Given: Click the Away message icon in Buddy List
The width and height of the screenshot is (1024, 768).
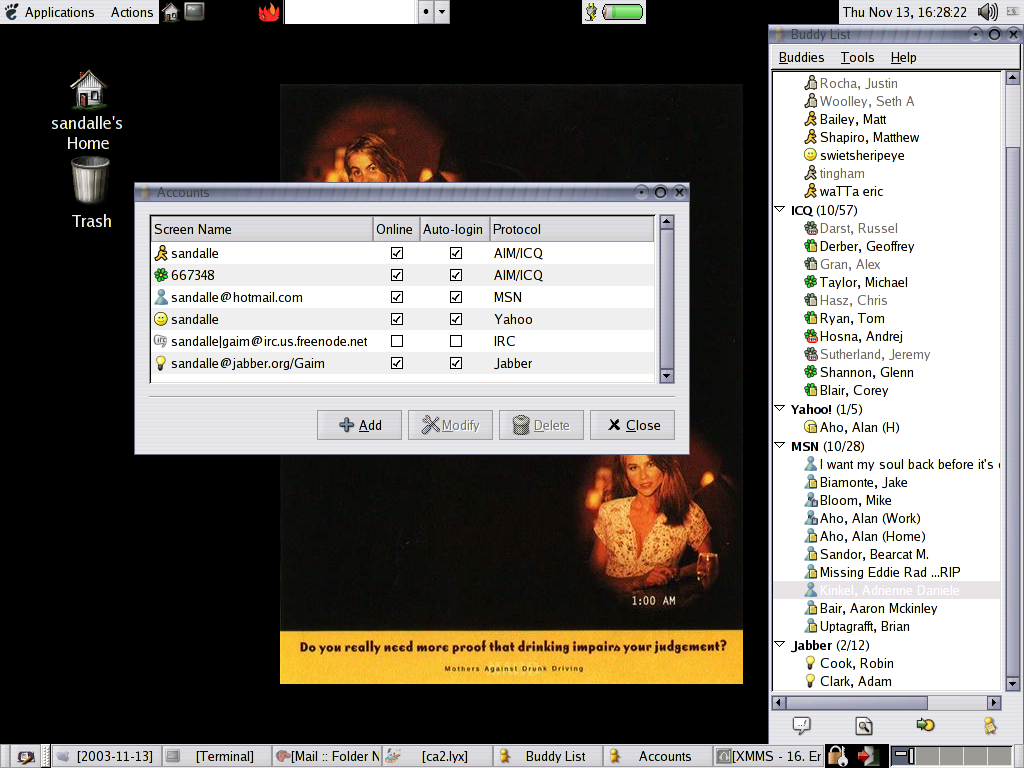Looking at the screenshot, I should point(989,726).
